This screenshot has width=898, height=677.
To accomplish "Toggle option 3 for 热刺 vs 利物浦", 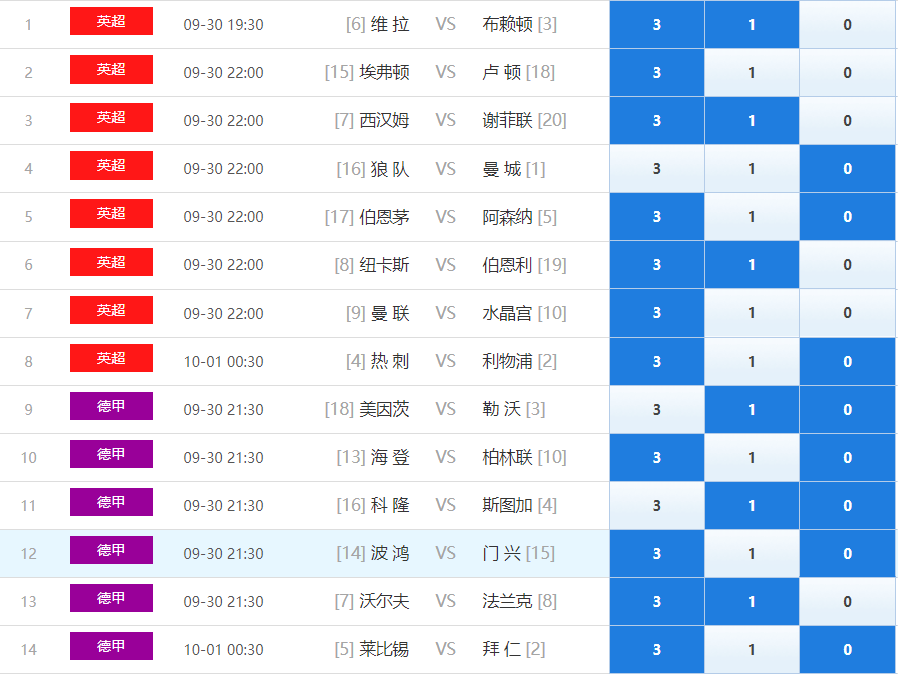I will (x=657, y=361).
